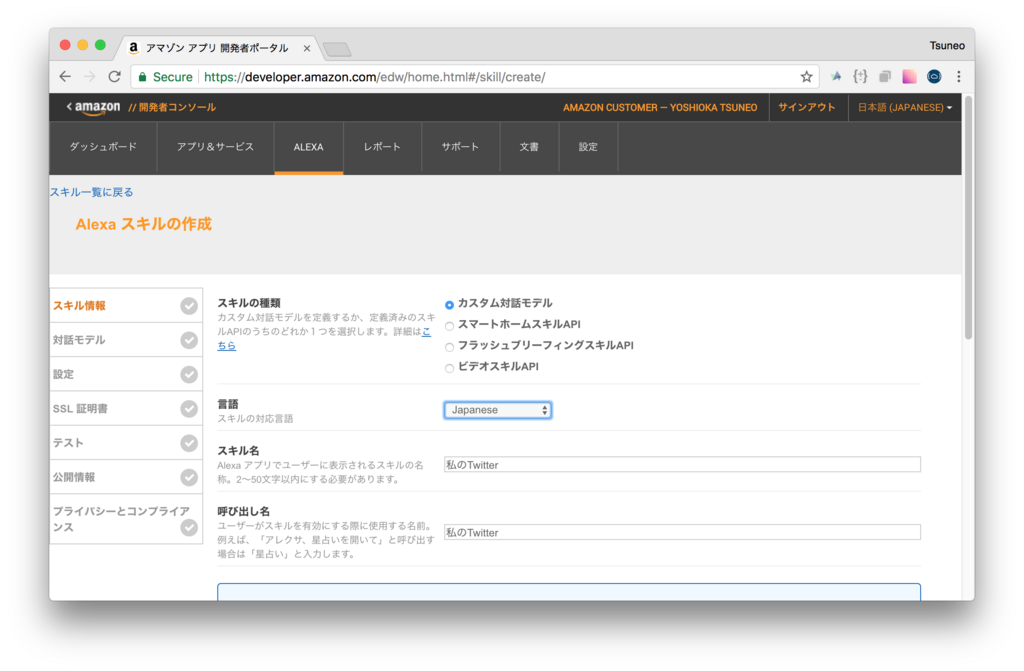Open レポート tab
This screenshot has width=1024, height=671.
382,147
